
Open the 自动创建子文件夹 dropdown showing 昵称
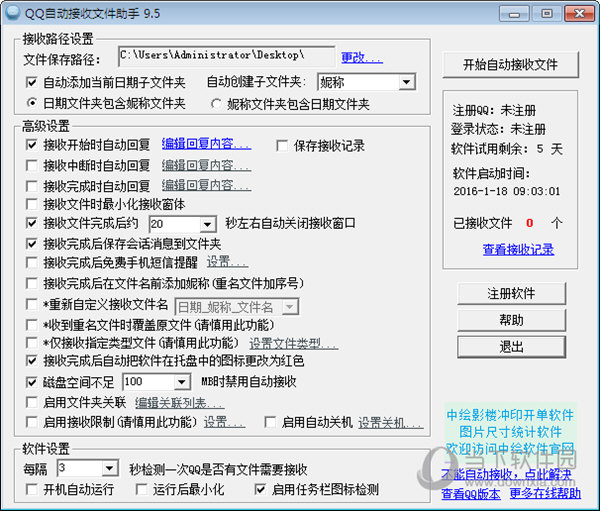(x=406, y=82)
